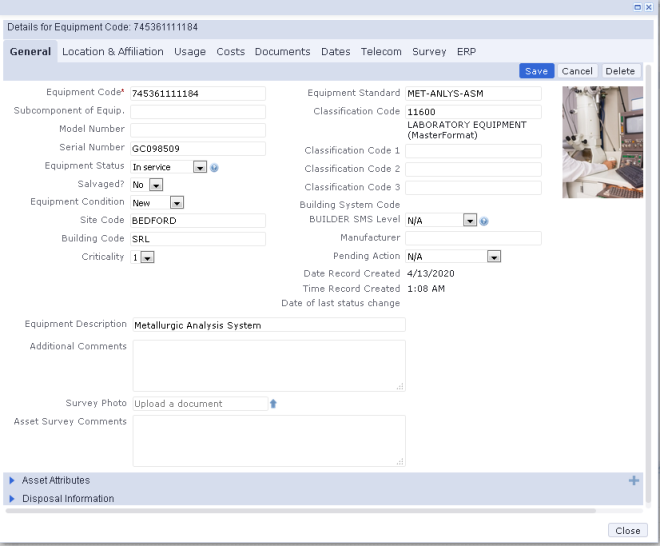This screenshot has width=661, height=546.
Task: Open the Criticality dropdown
Action: point(147,257)
